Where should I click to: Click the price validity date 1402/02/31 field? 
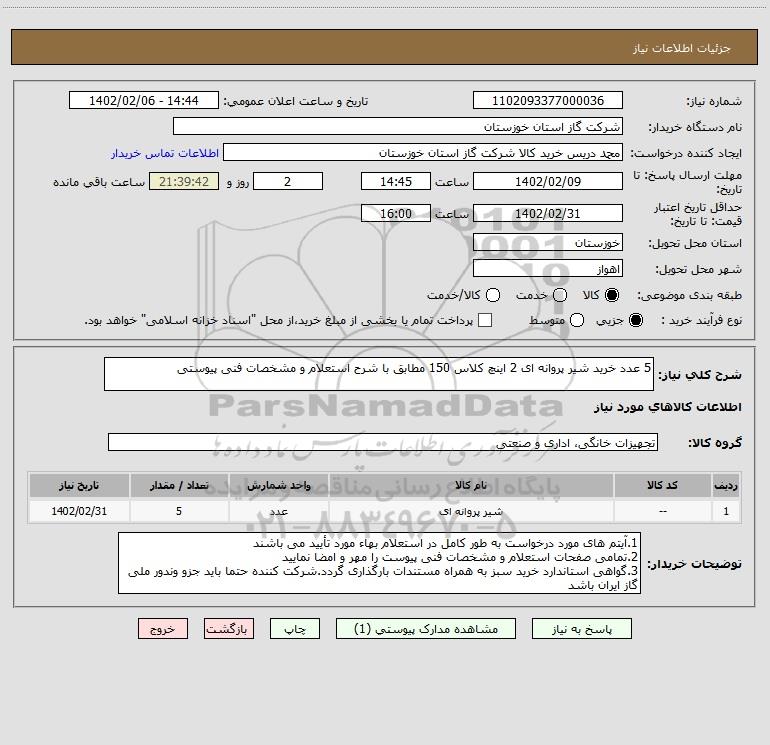pyautogui.click(x=548, y=213)
